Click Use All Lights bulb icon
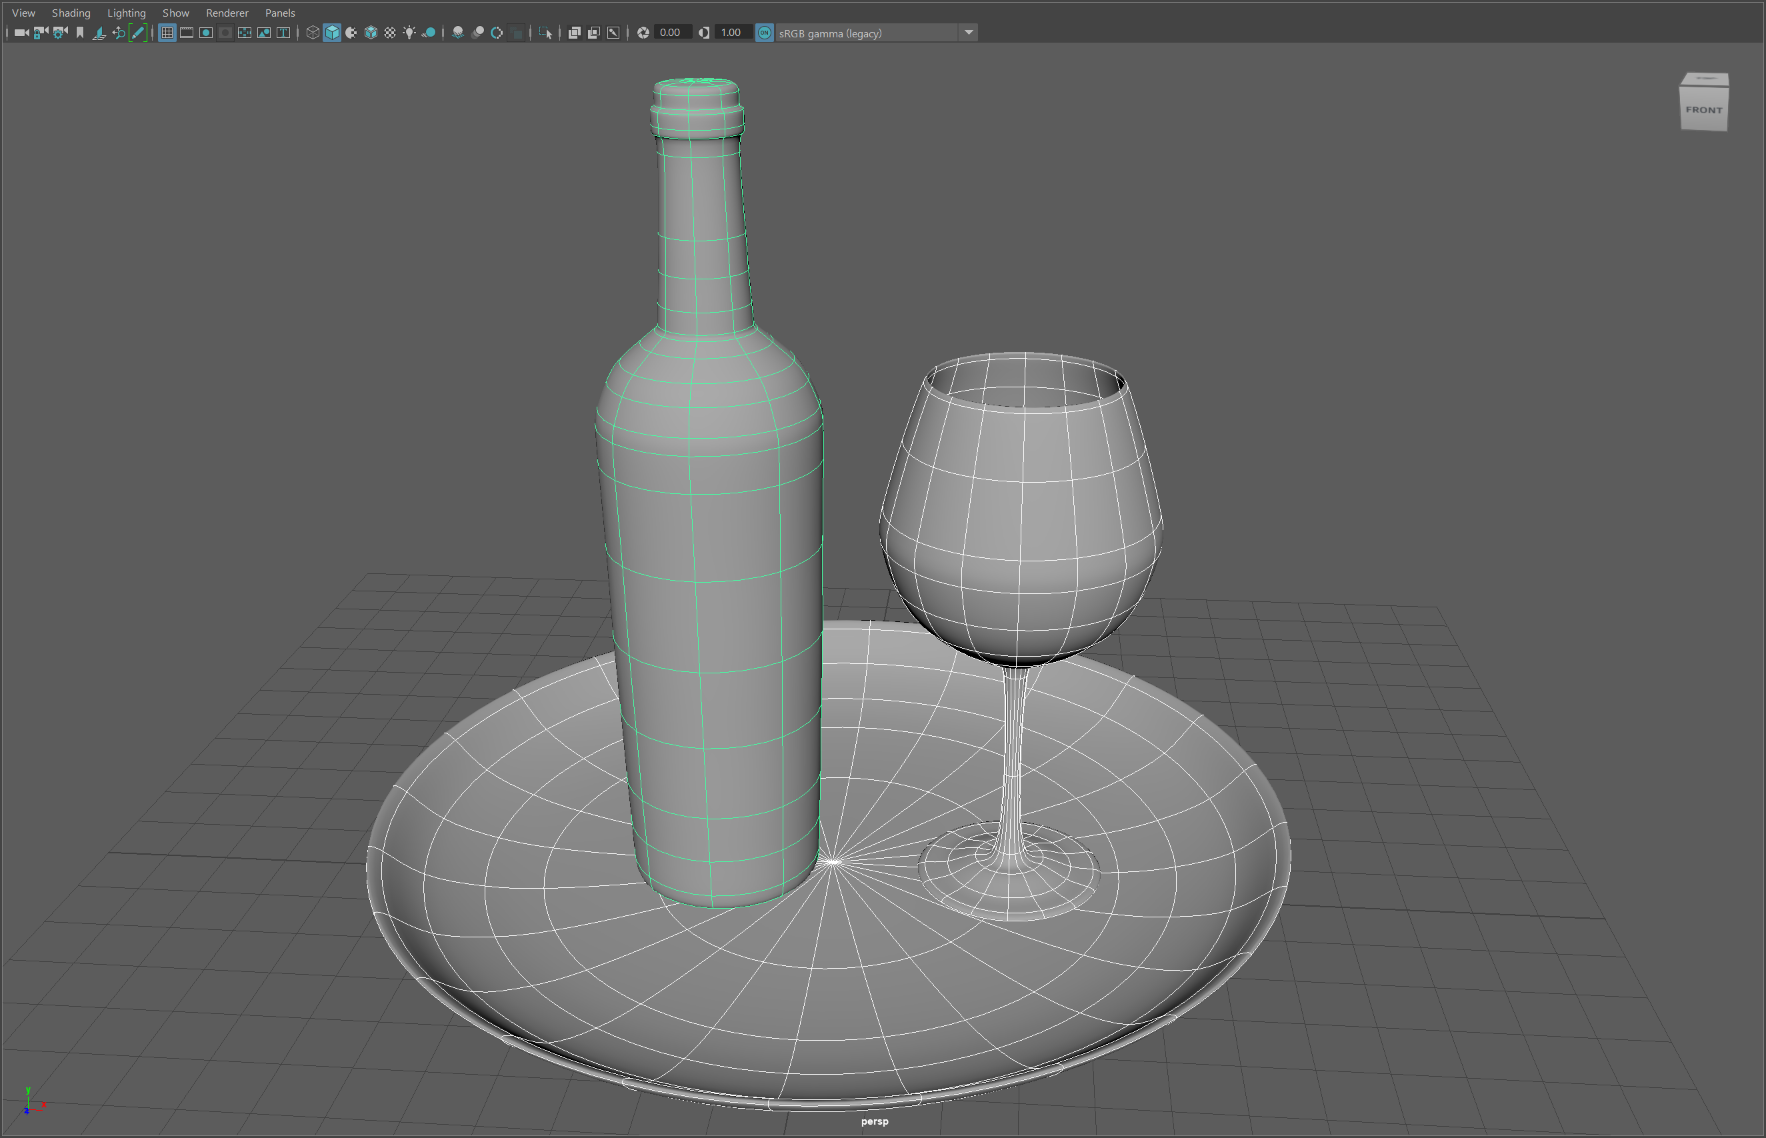The image size is (1766, 1138). click(410, 33)
